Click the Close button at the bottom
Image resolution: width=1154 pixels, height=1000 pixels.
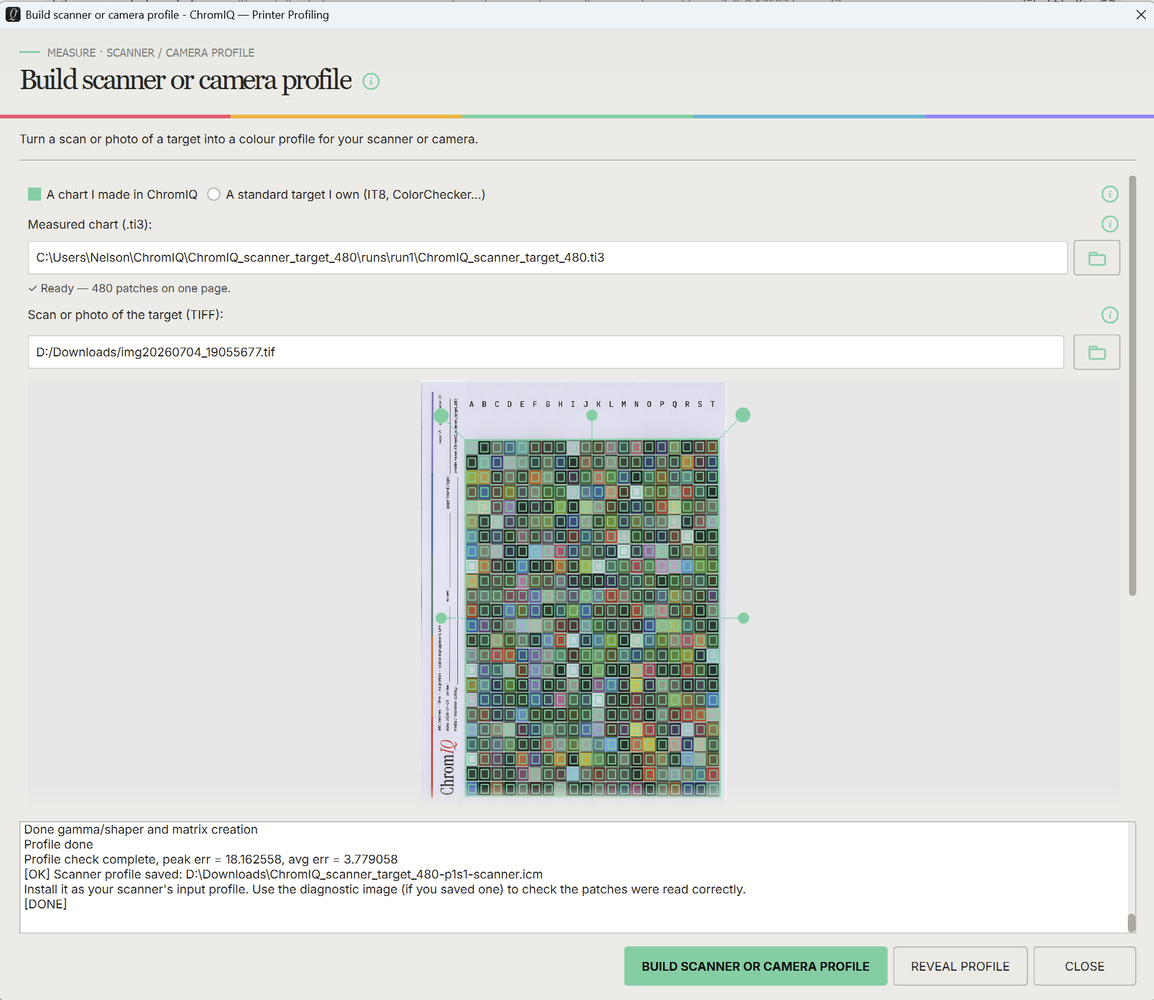click(x=1084, y=966)
